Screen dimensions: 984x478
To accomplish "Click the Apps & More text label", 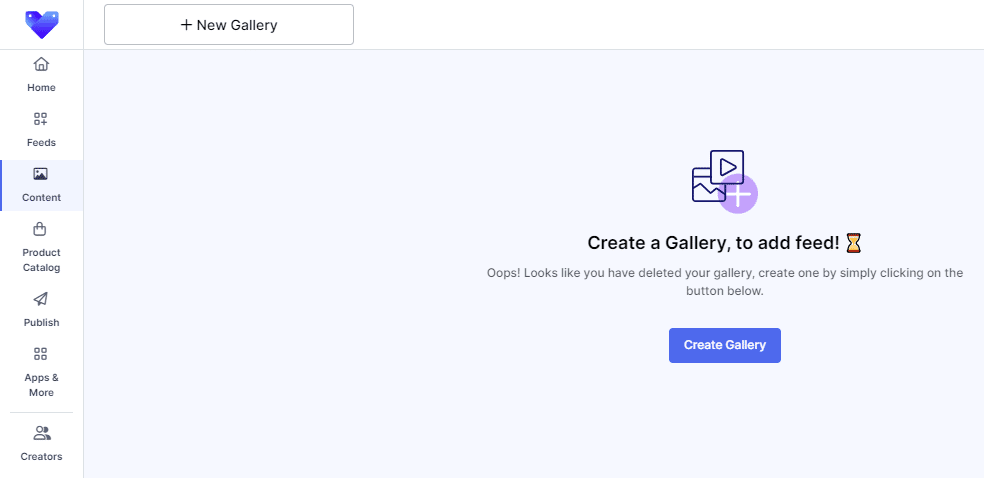I will (41, 385).
